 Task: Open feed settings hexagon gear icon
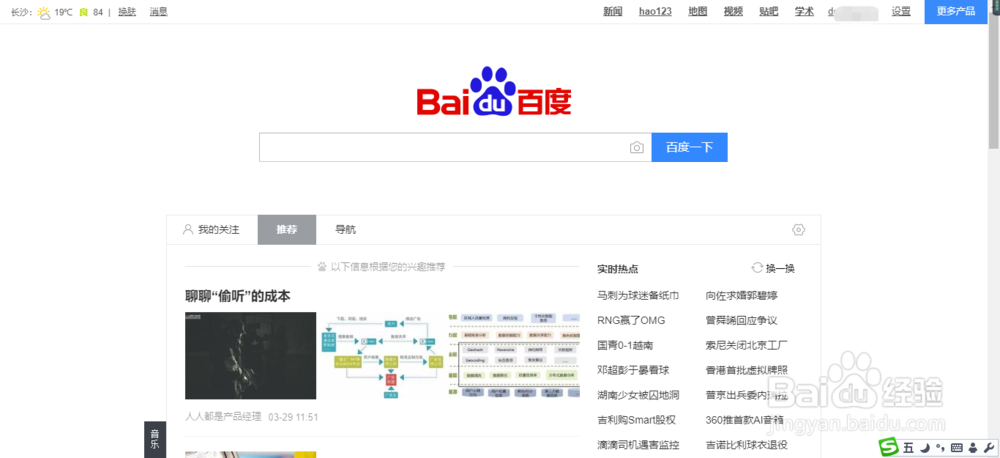click(798, 230)
